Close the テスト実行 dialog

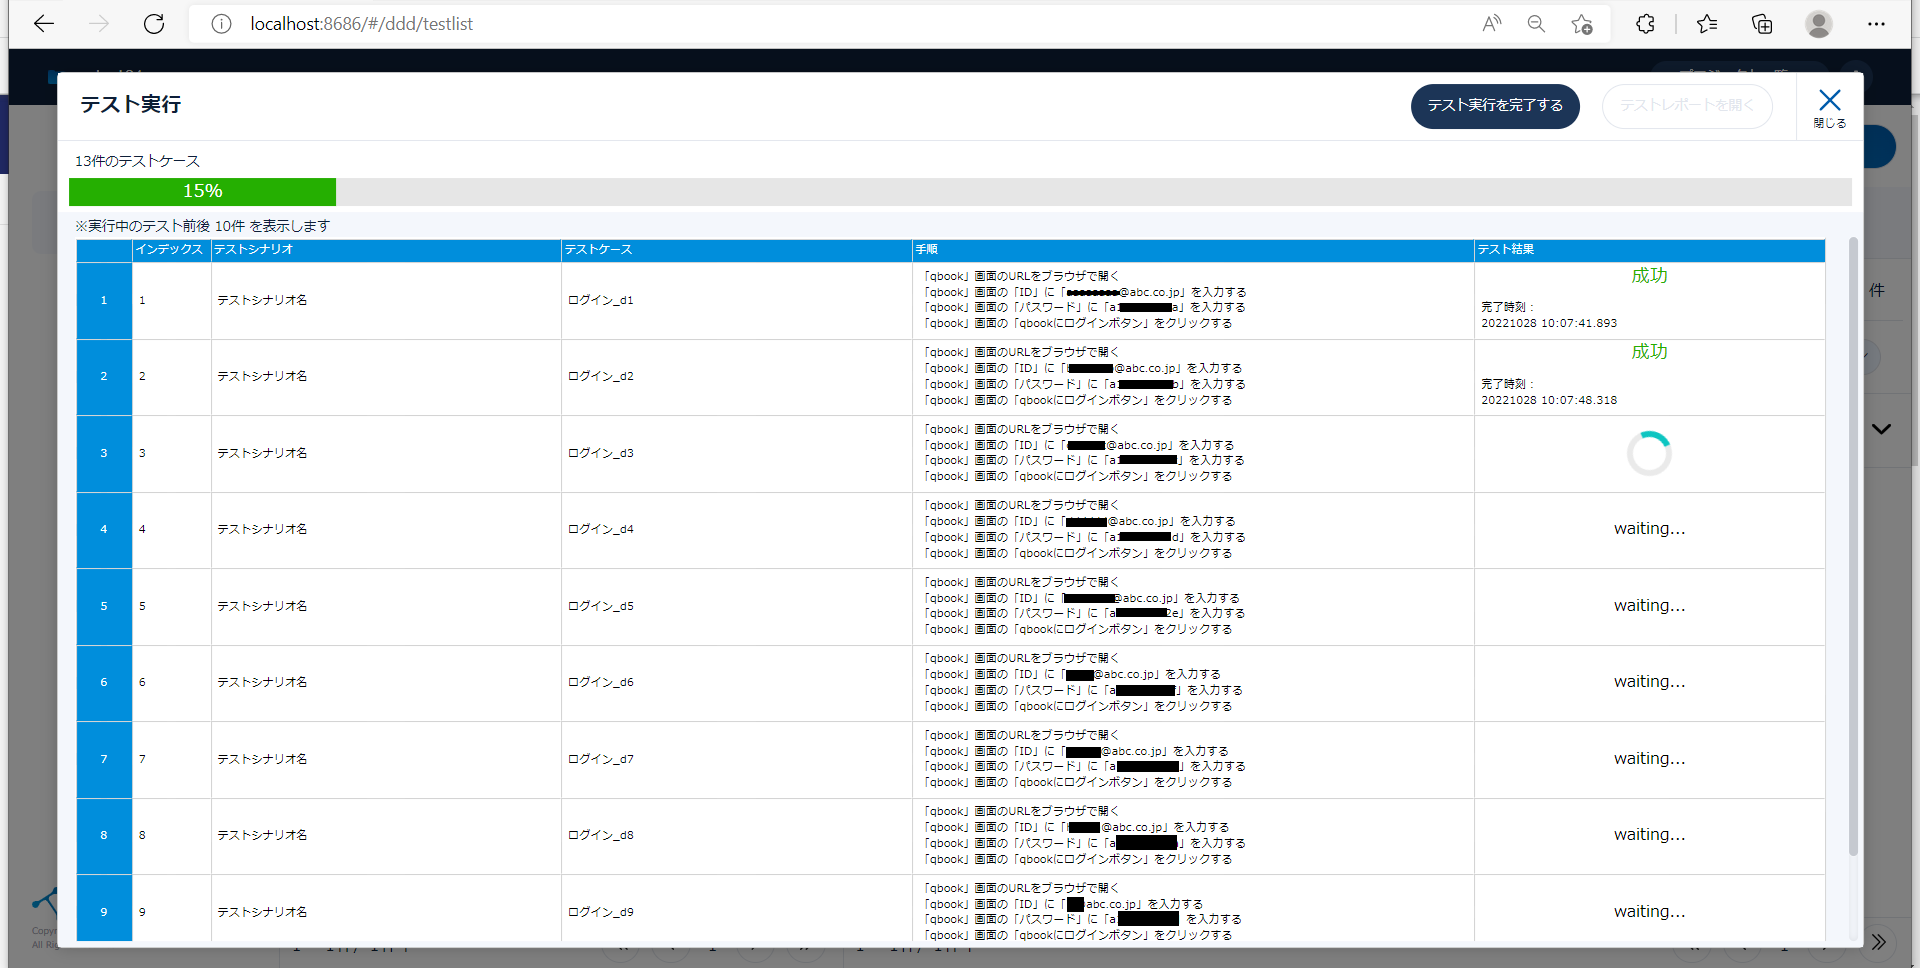(1829, 106)
